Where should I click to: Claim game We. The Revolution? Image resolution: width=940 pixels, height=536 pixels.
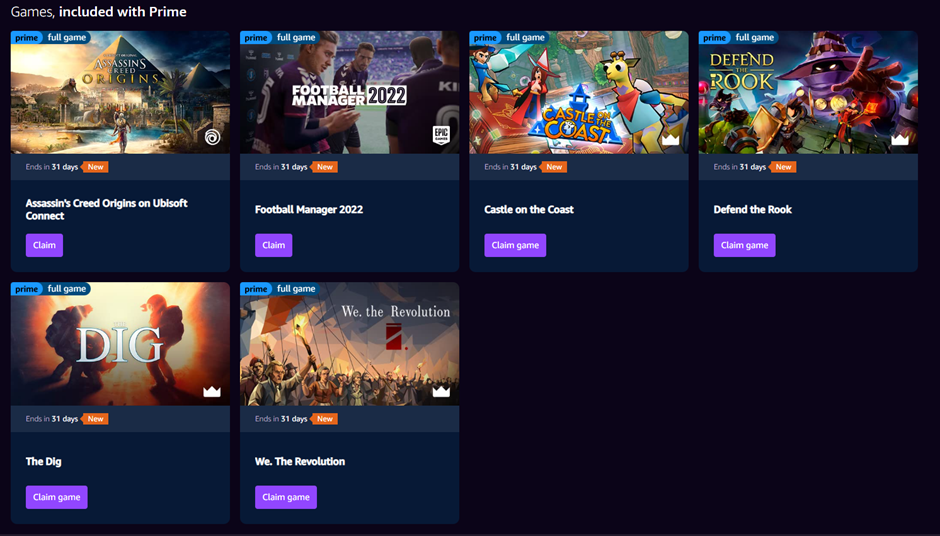(285, 497)
